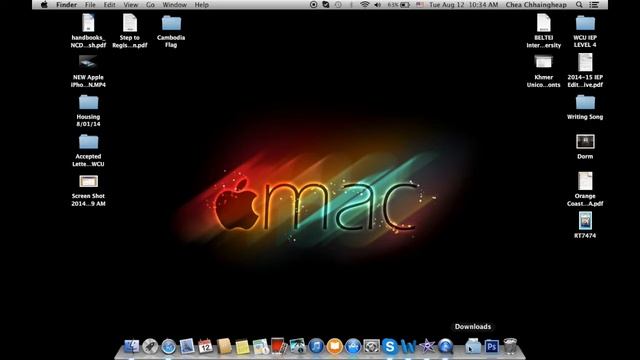The height and width of the screenshot is (360, 640).
Task: Open the Window menu
Action: [x=174, y=4]
